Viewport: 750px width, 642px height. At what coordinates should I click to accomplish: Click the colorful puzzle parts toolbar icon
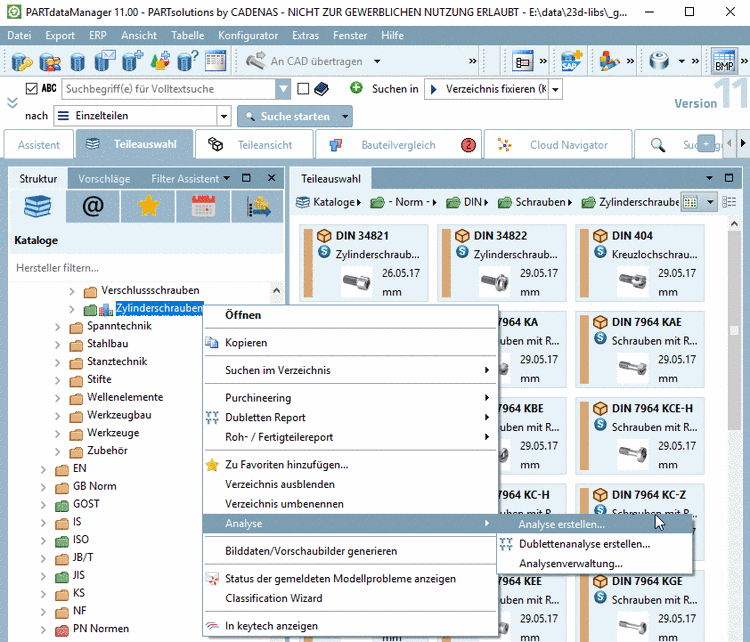(x=609, y=61)
